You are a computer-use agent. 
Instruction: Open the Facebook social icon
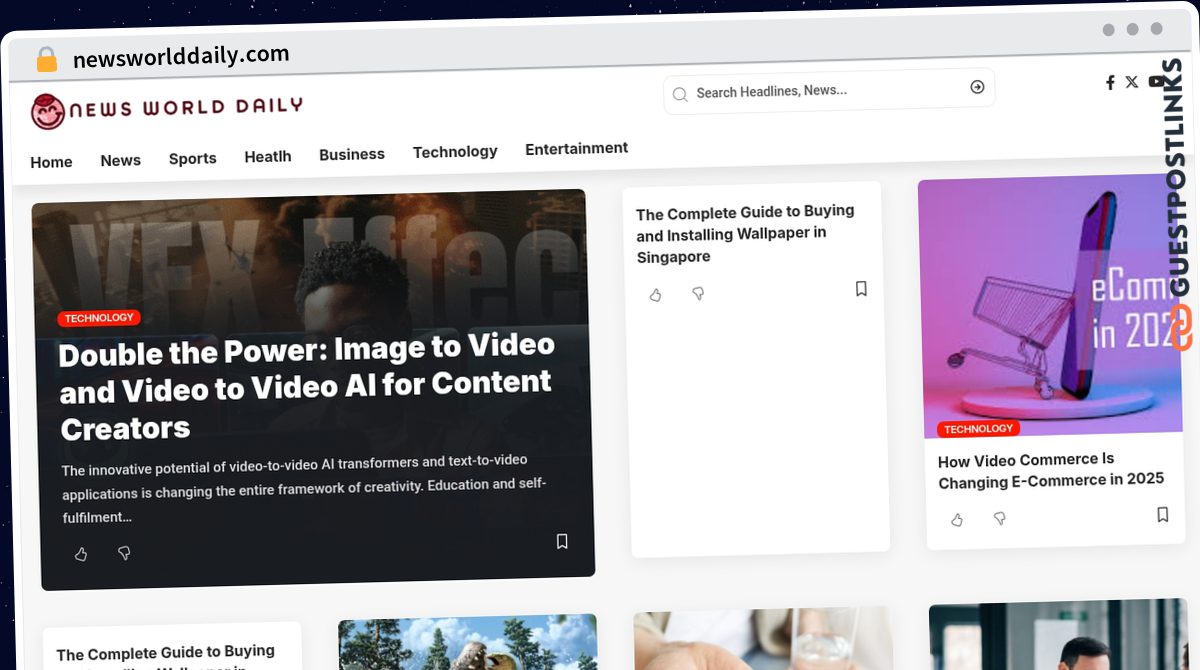pos(1110,83)
